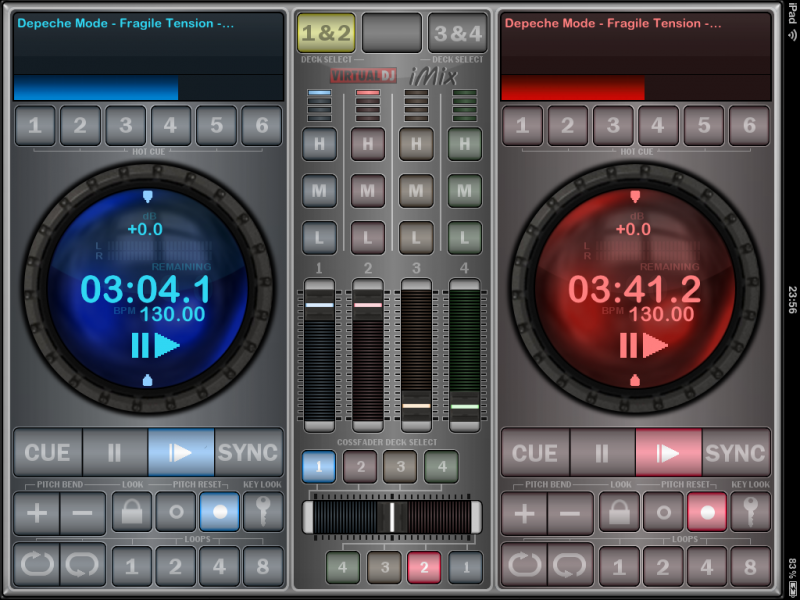Nudge left deck pitch bend up with plus

[x=37, y=513]
